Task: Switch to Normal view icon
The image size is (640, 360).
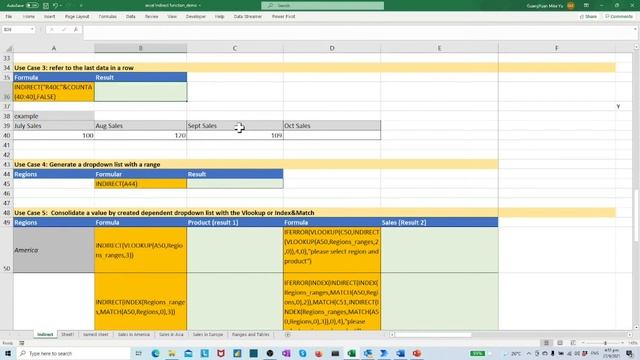Action: point(546,343)
